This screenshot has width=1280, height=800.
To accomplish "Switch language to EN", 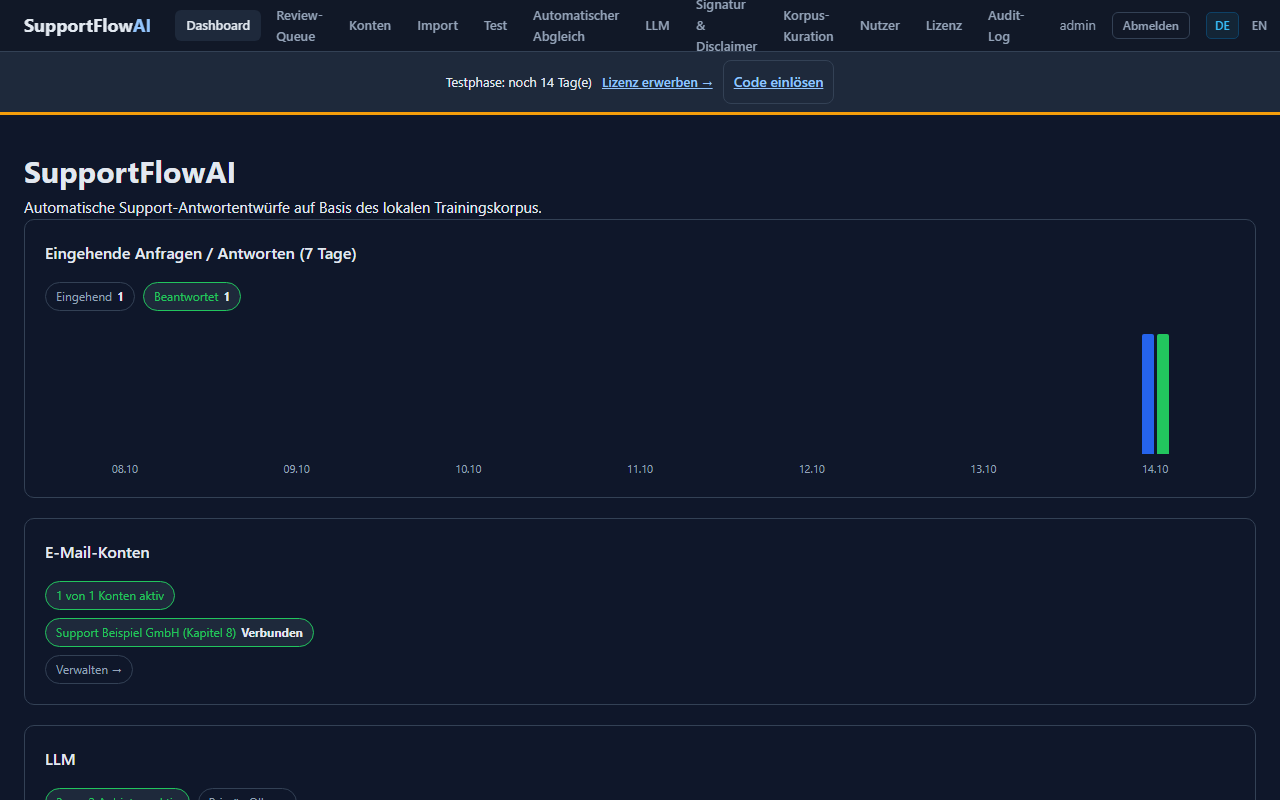I will 1259,26.
